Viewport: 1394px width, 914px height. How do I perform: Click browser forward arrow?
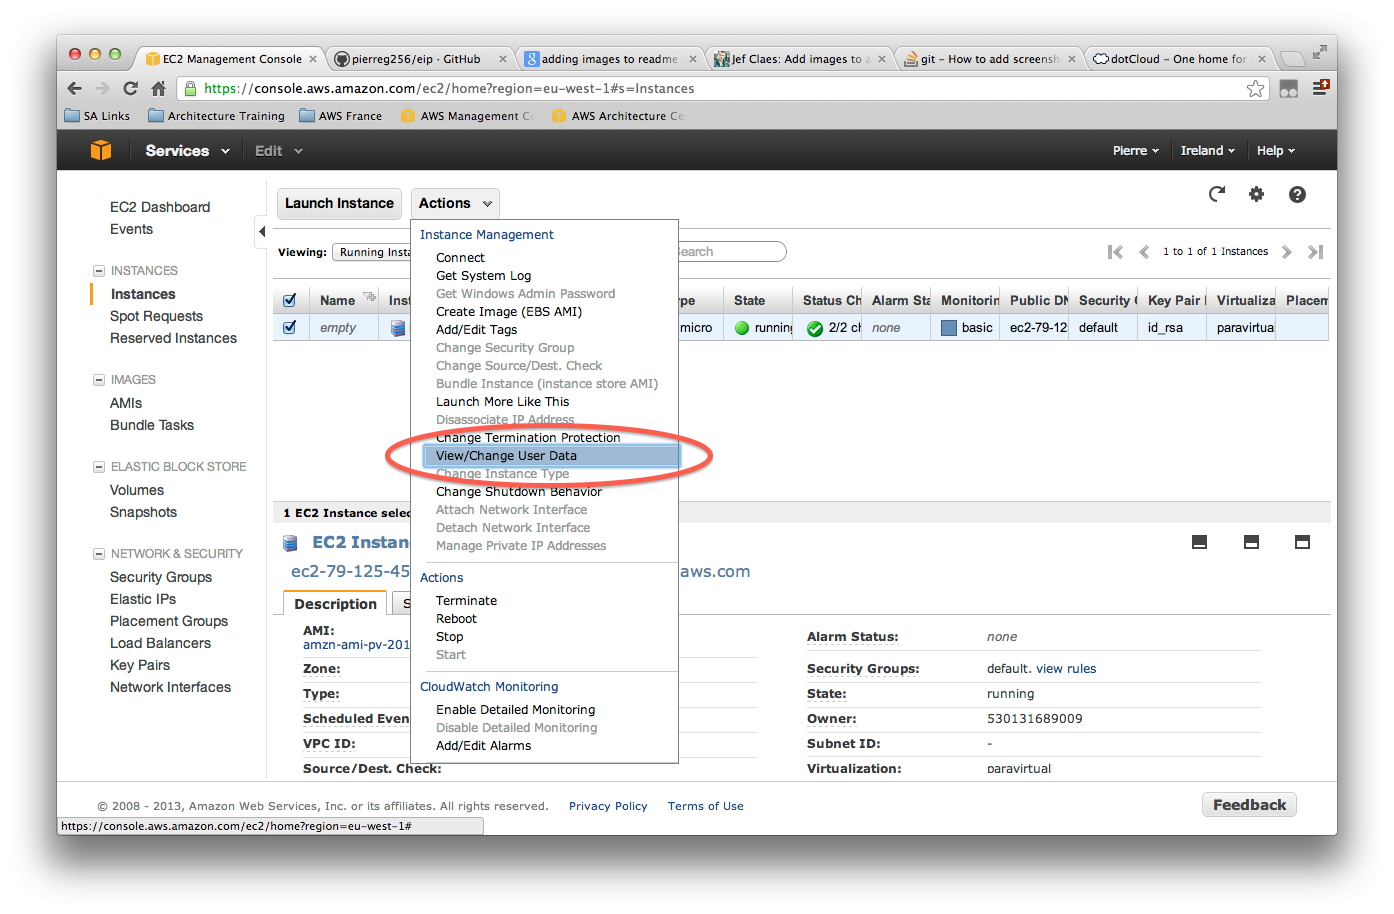tap(103, 88)
